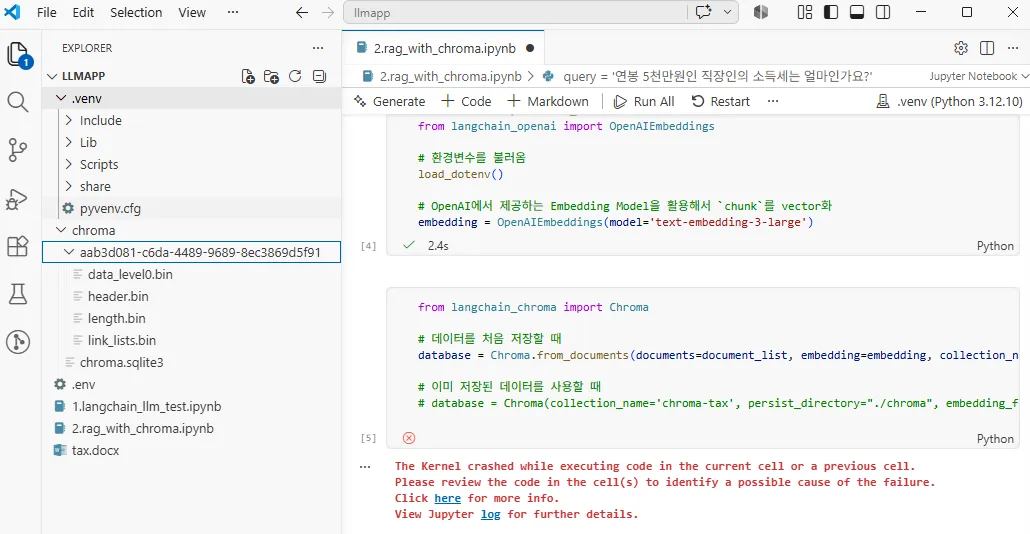Click Generate in notebook toolbar
1030x534 pixels.
(390, 101)
